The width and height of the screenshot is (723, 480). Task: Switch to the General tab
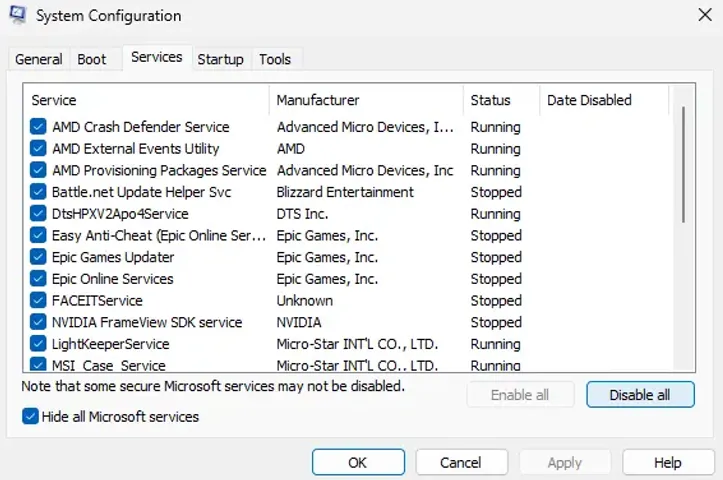[39, 59]
